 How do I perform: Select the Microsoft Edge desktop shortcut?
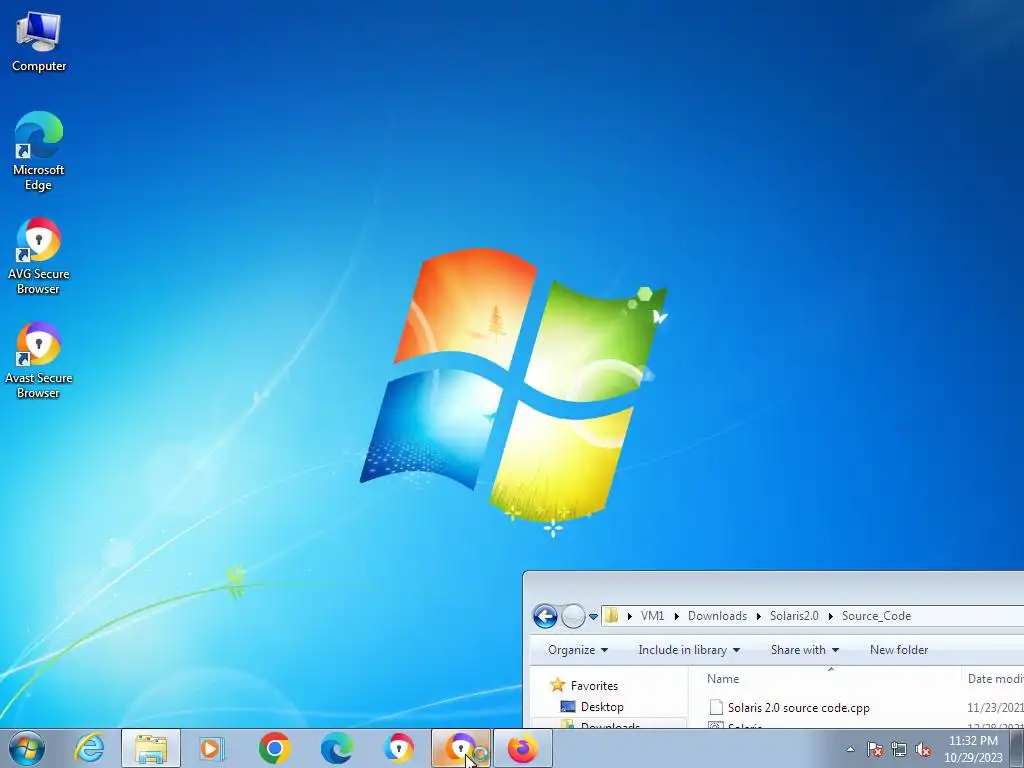[x=39, y=151]
